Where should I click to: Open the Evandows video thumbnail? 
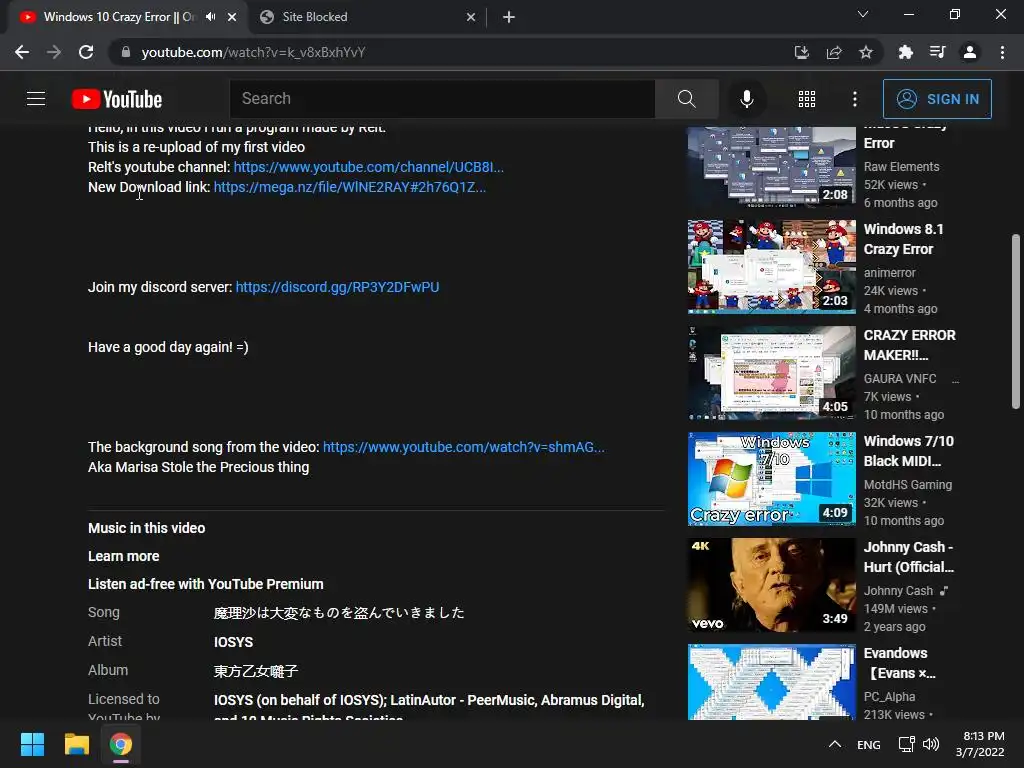(771, 682)
